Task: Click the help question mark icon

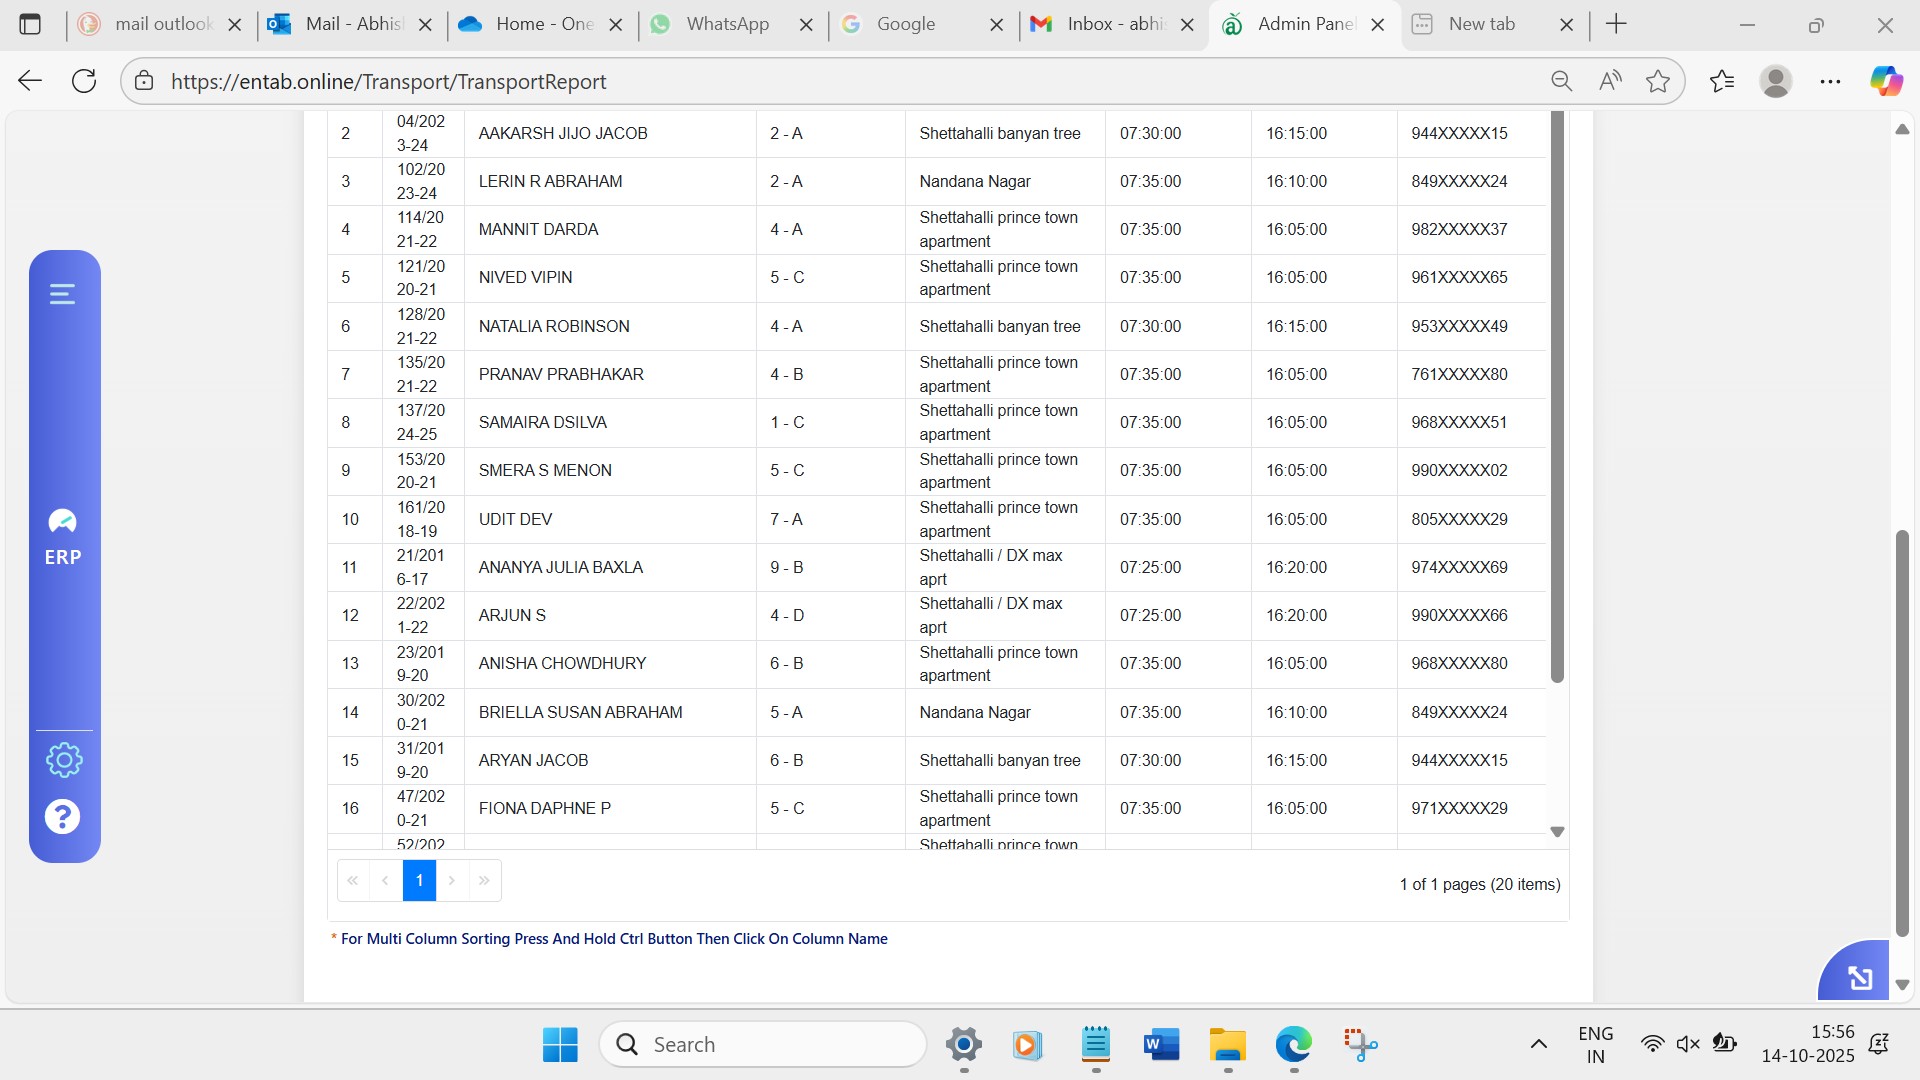Action: pos(62,817)
